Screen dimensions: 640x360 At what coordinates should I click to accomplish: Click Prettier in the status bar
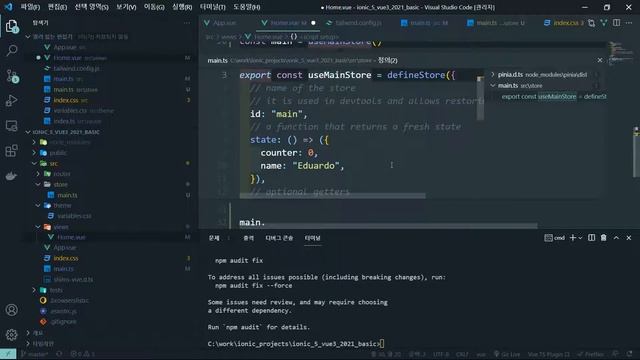(591, 354)
